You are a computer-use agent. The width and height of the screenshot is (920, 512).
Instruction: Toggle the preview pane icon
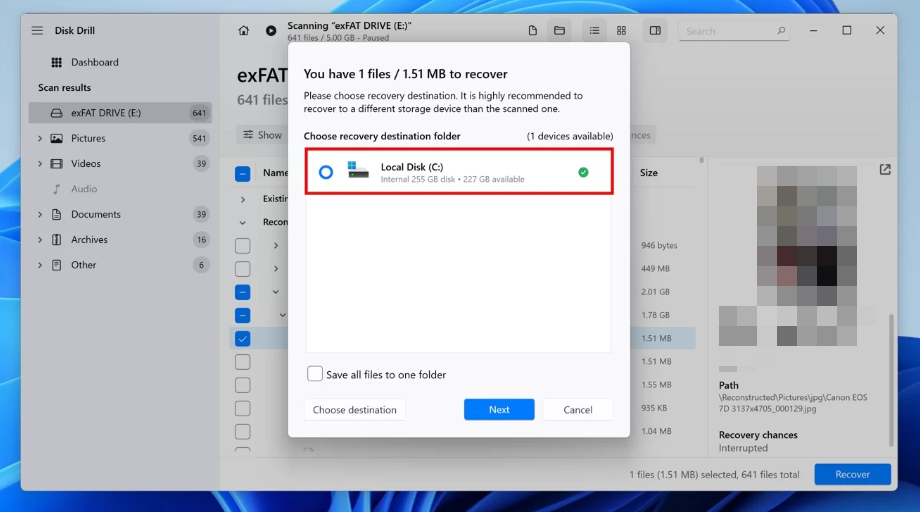point(655,30)
